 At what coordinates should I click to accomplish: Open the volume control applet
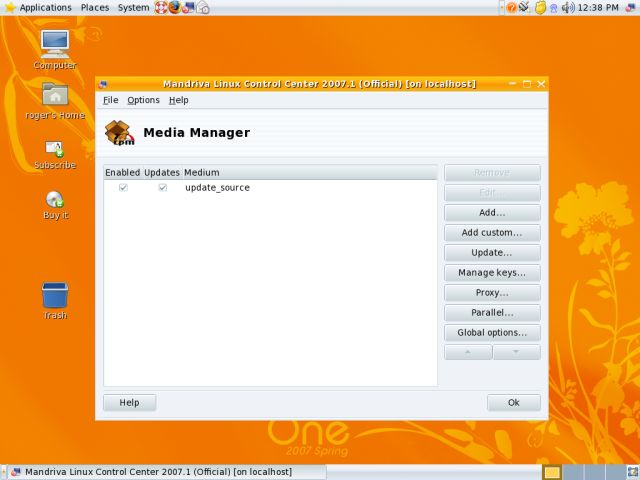568,7
